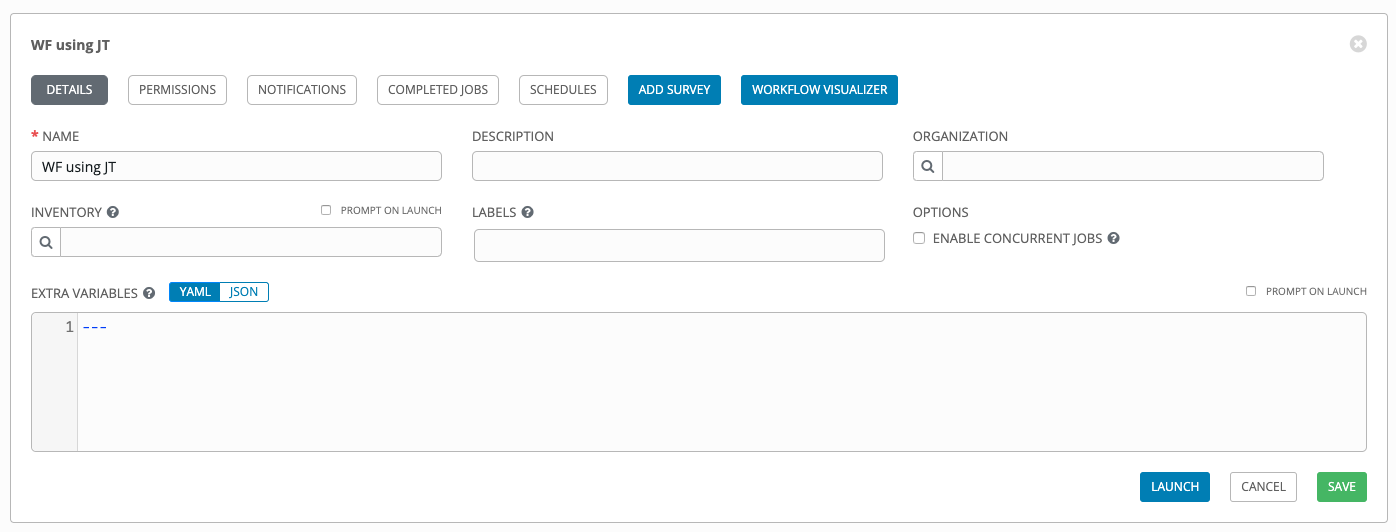Screen dimensions: 1396x532
Task: Switch extra variables format to JSON
Action: pyautogui.click(x=244, y=292)
